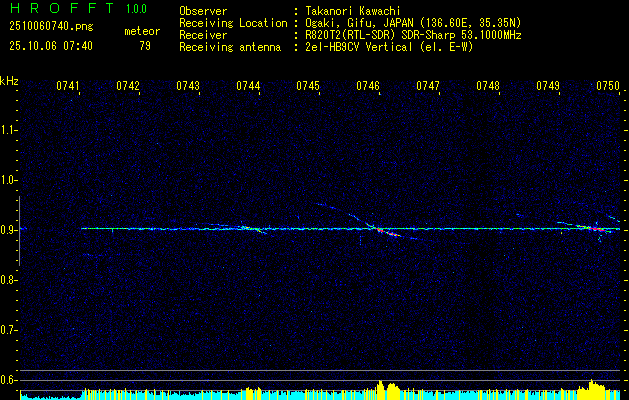
Task: Click the date stamp 25.10.06 07:40
Action: click(x=51, y=46)
